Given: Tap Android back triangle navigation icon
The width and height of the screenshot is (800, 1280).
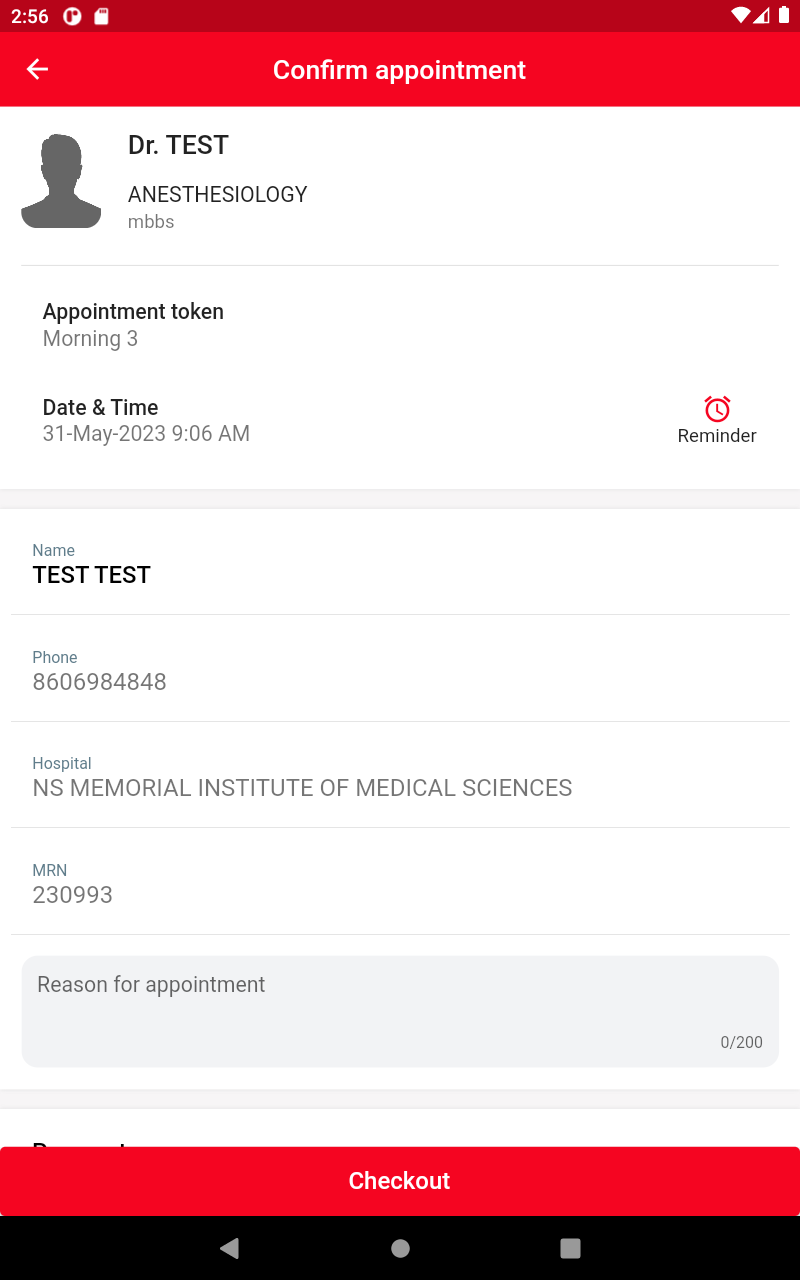Looking at the screenshot, I should (x=230, y=1248).
